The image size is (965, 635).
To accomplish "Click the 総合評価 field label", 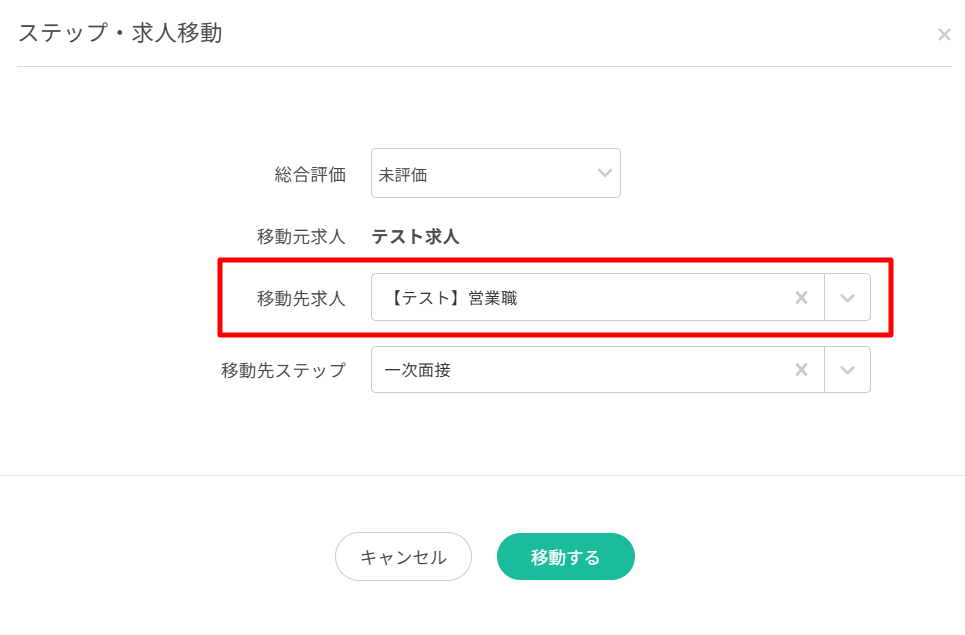I will (x=310, y=174).
